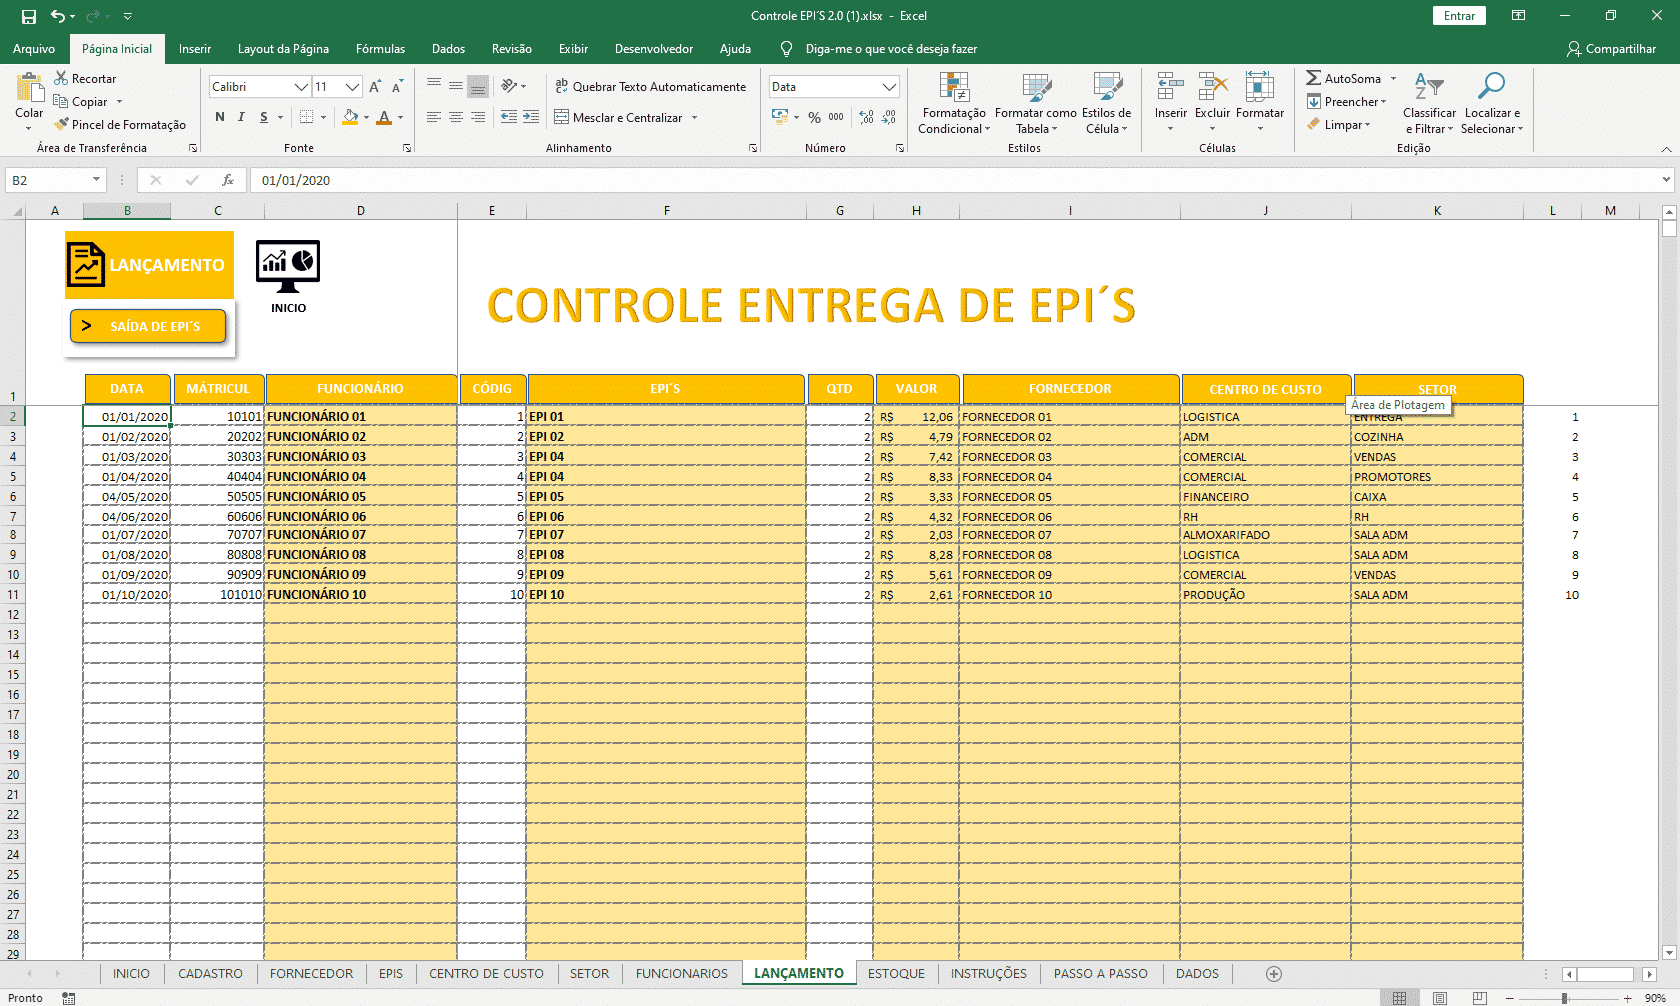The height and width of the screenshot is (1006, 1680).
Task: Click the Inserir cells icon
Action: [1170, 87]
